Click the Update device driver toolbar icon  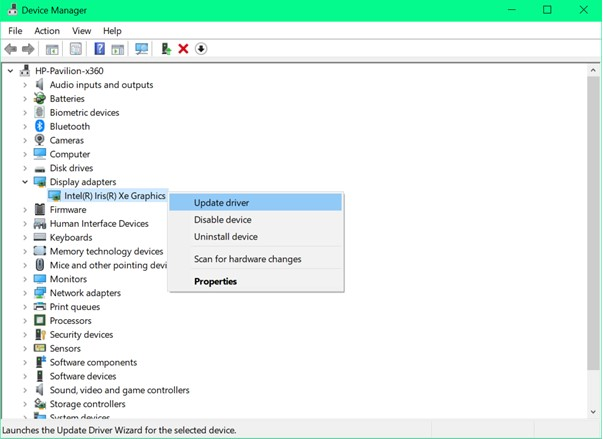pos(166,49)
